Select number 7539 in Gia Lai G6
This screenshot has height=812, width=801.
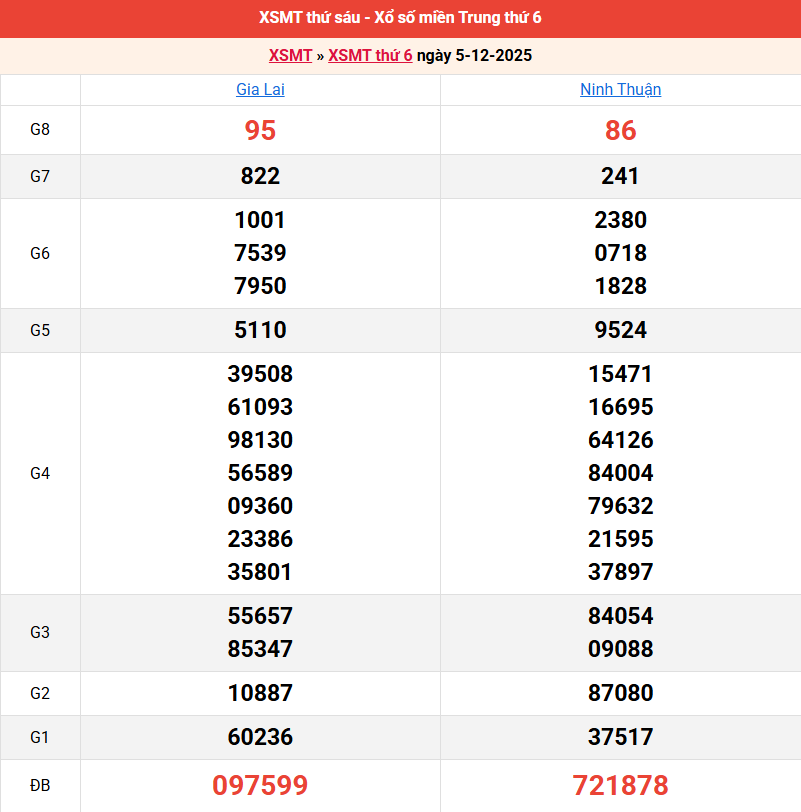pyautogui.click(x=260, y=253)
